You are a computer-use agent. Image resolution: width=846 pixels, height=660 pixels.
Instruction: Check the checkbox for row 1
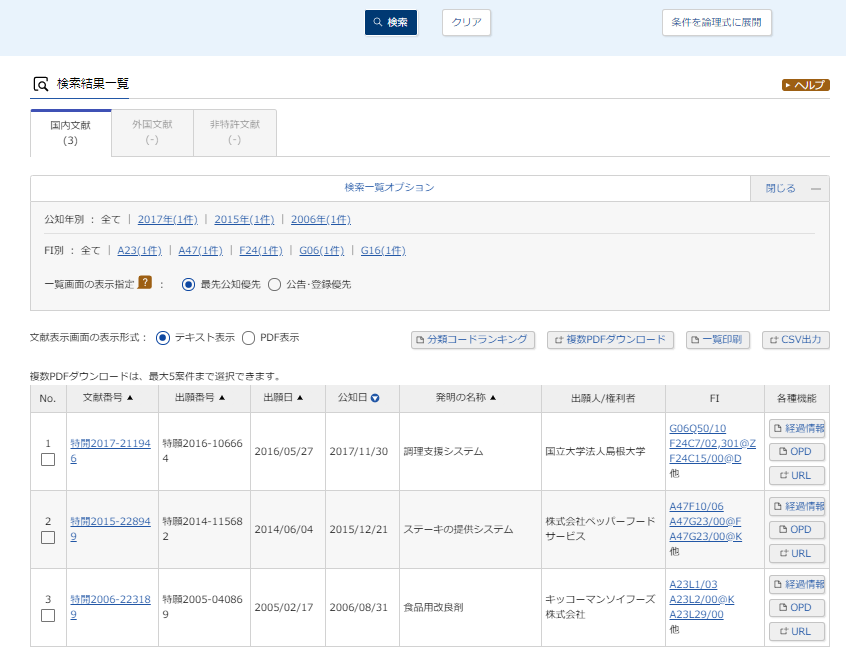(48, 459)
